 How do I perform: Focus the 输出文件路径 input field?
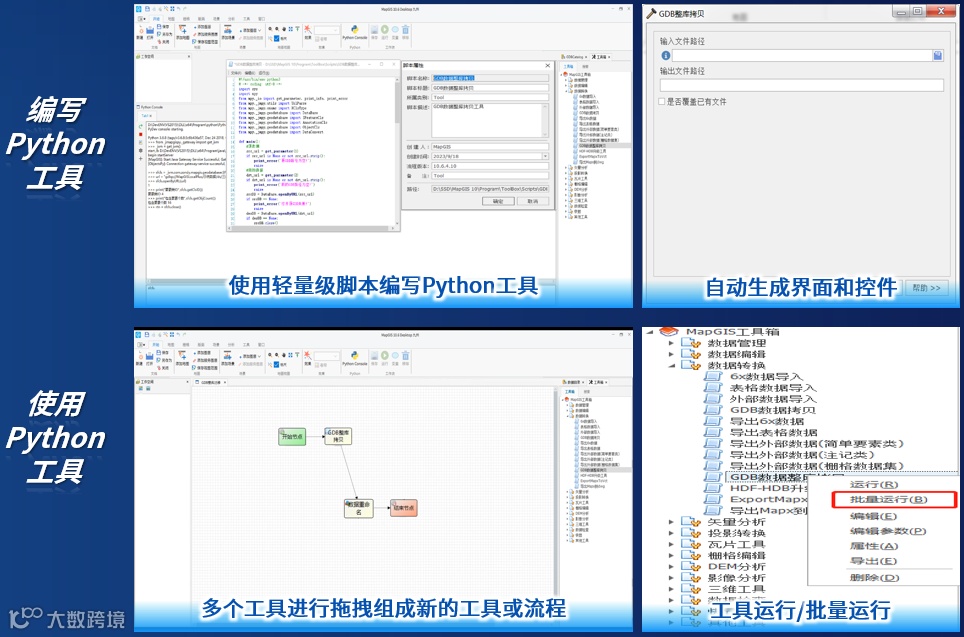(802, 85)
